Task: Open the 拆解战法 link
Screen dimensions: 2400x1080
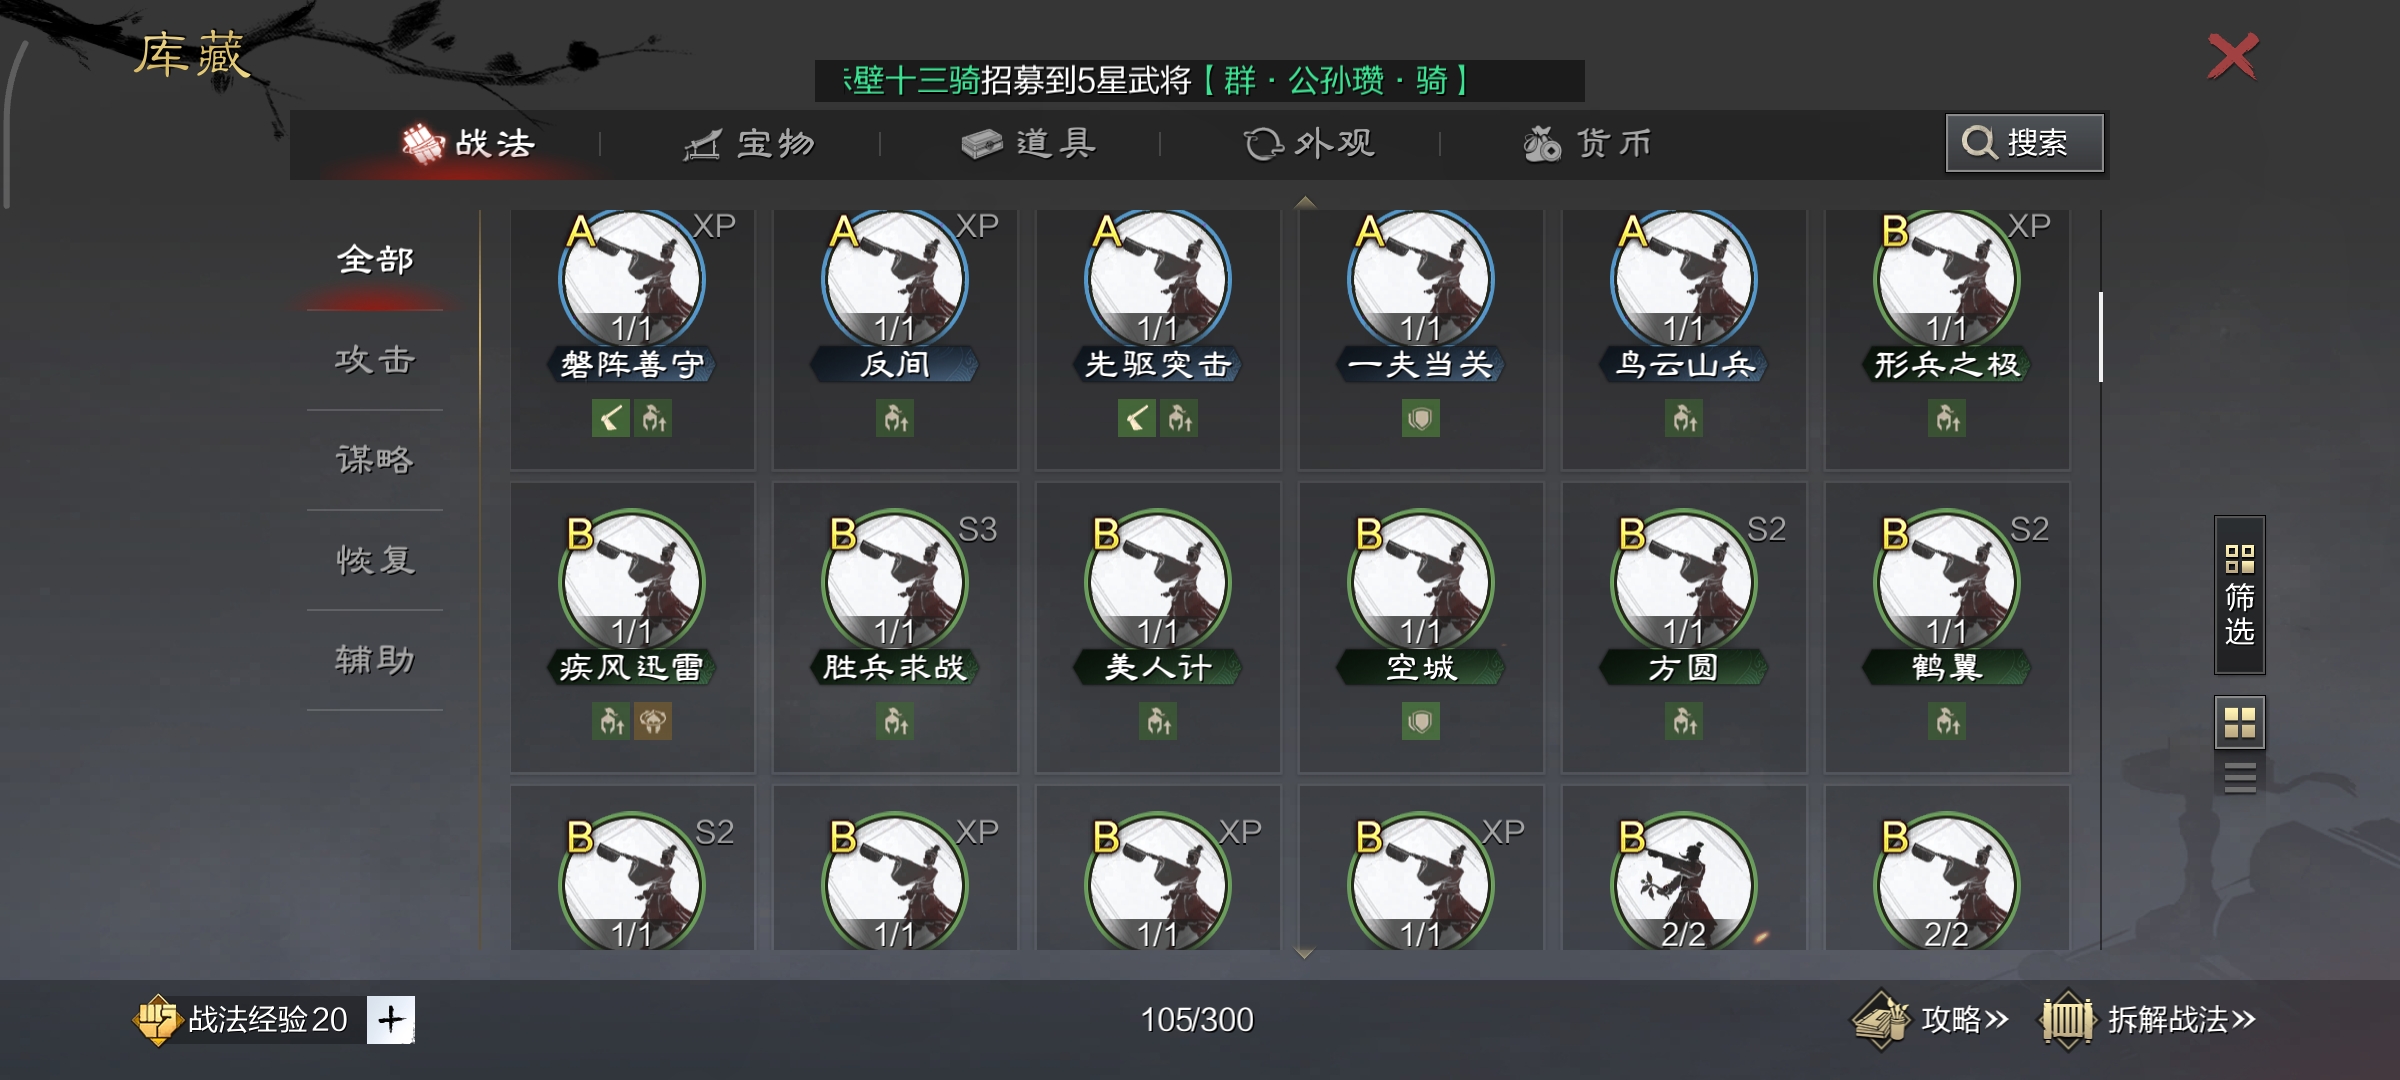Action: tap(2148, 1020)
